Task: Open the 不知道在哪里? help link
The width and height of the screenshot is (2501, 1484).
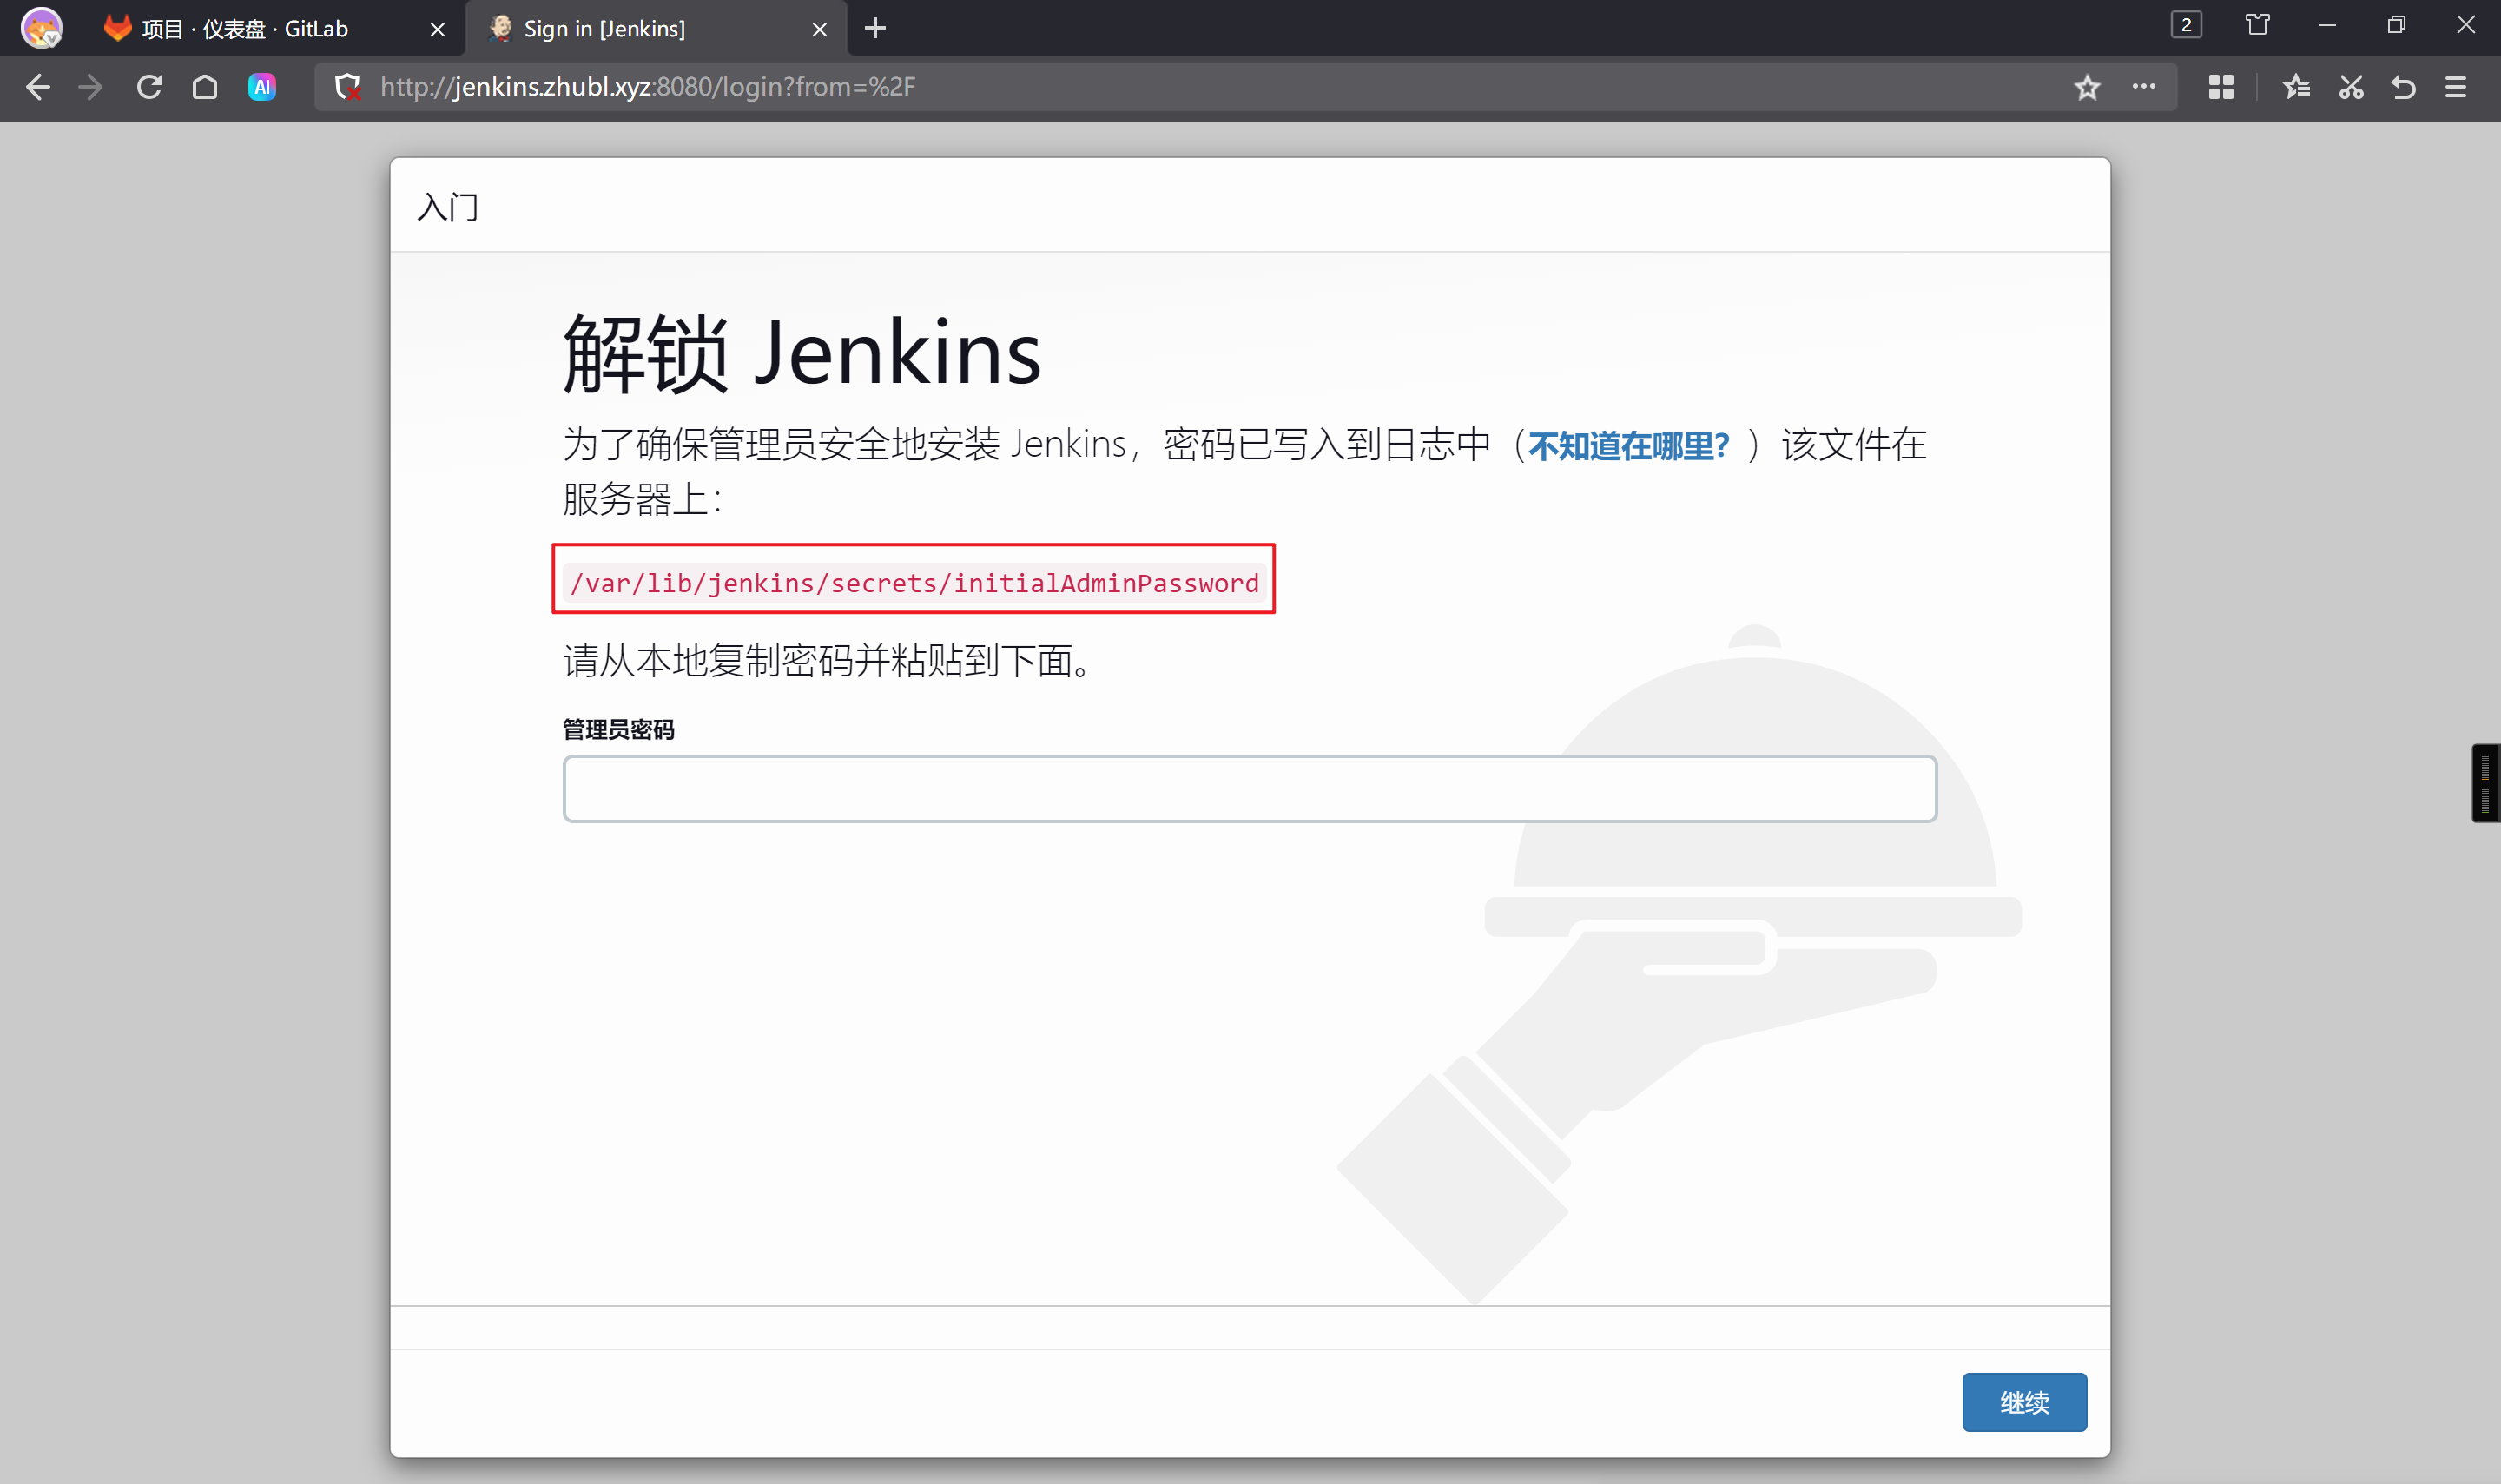Action: (x=1627, y=445)
